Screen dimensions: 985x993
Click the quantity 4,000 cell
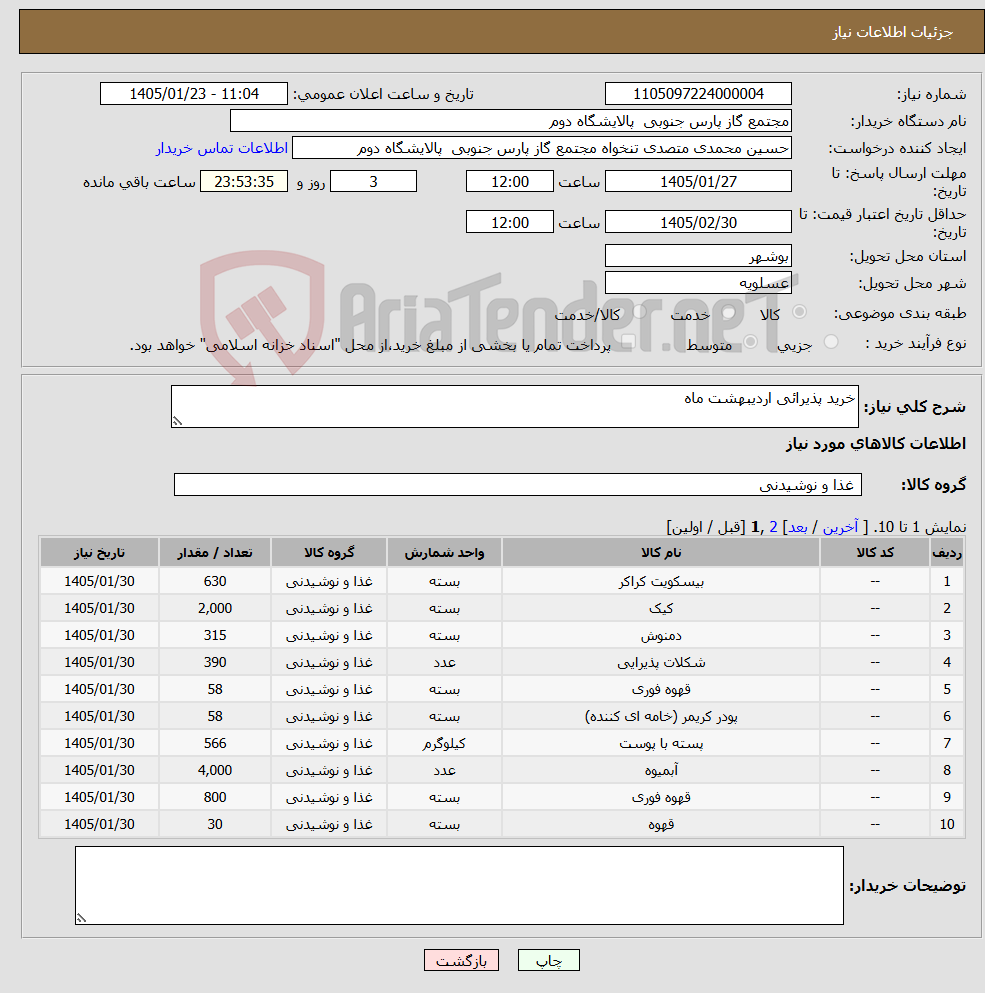[x=215, y=770]
